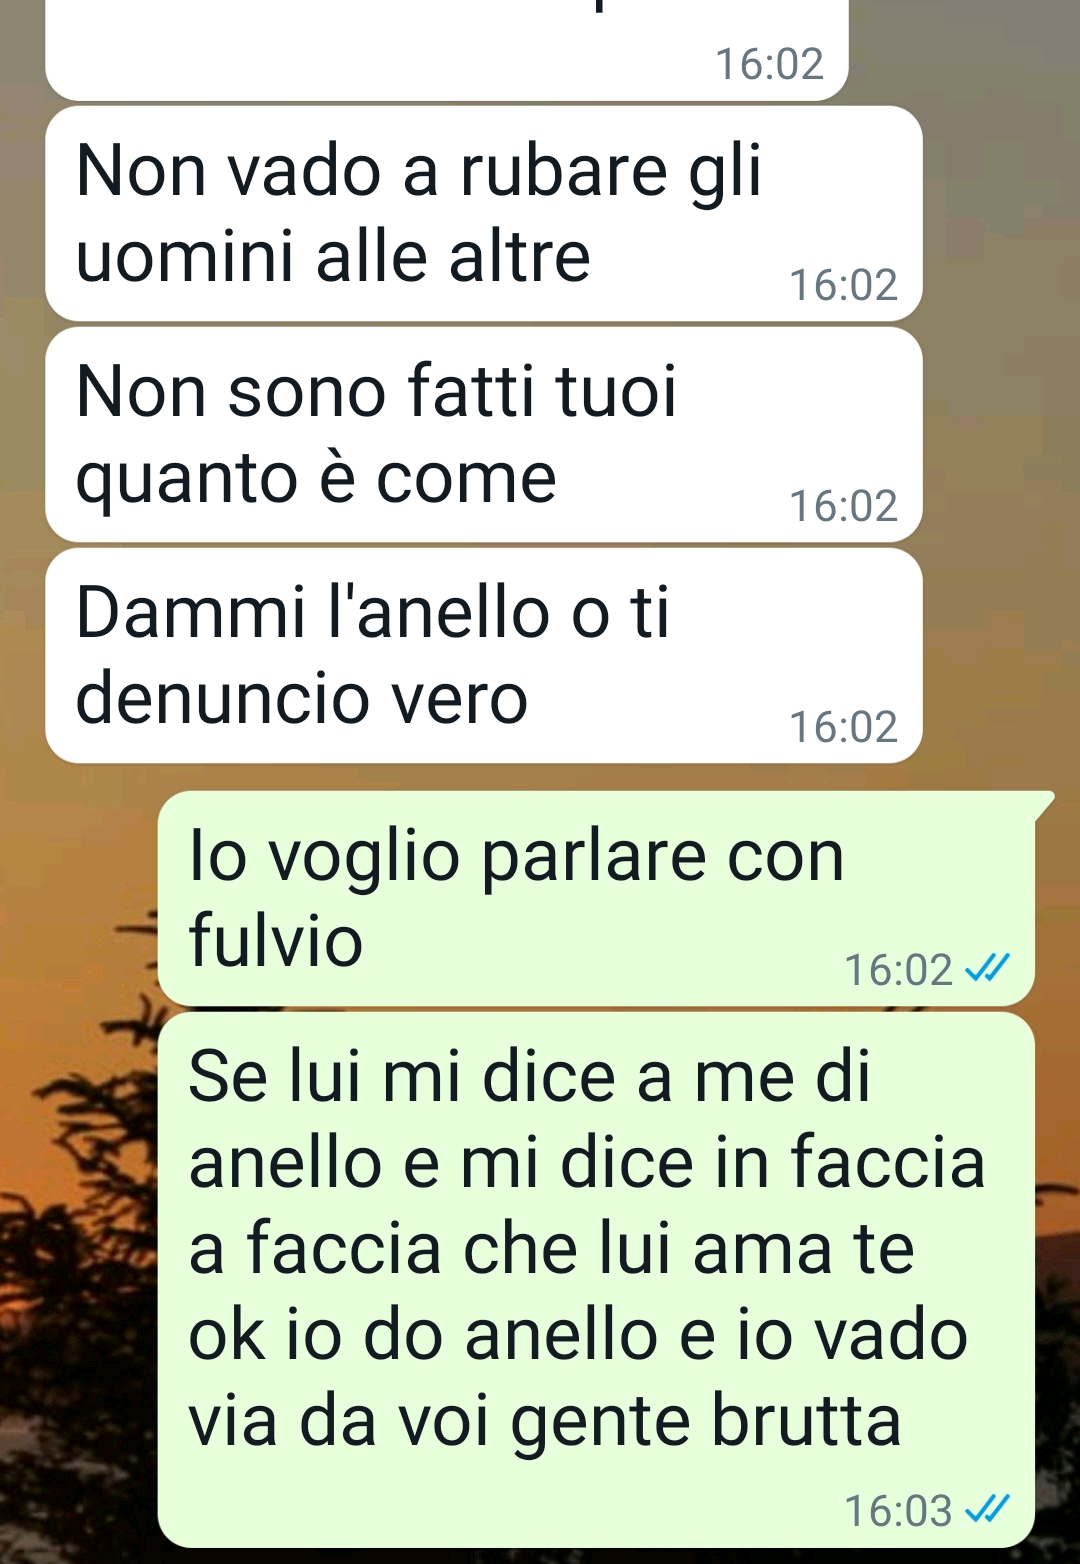The image size is (1080, 1564).
Task: Tap the "Dammi l'anello" message bubble
Action: click(x=483, y=655)
